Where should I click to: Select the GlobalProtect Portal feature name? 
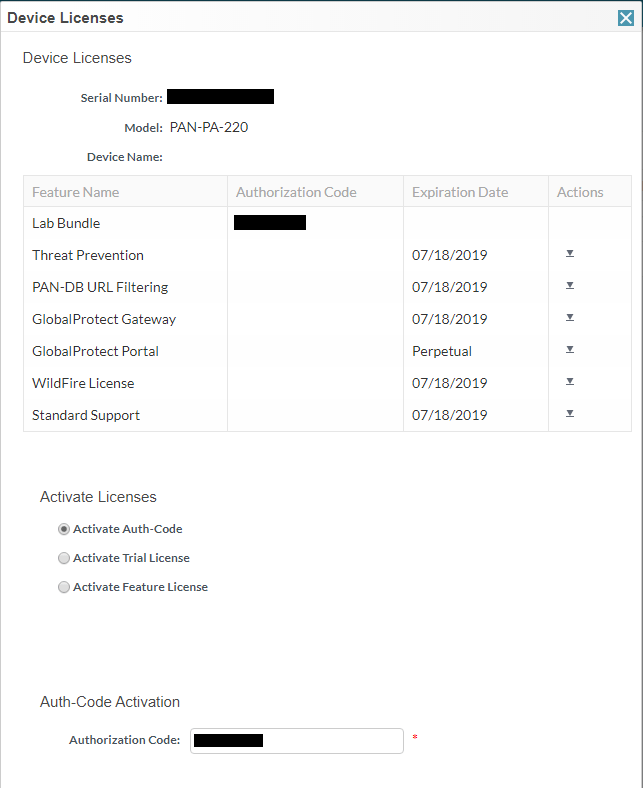click(96, 351)
